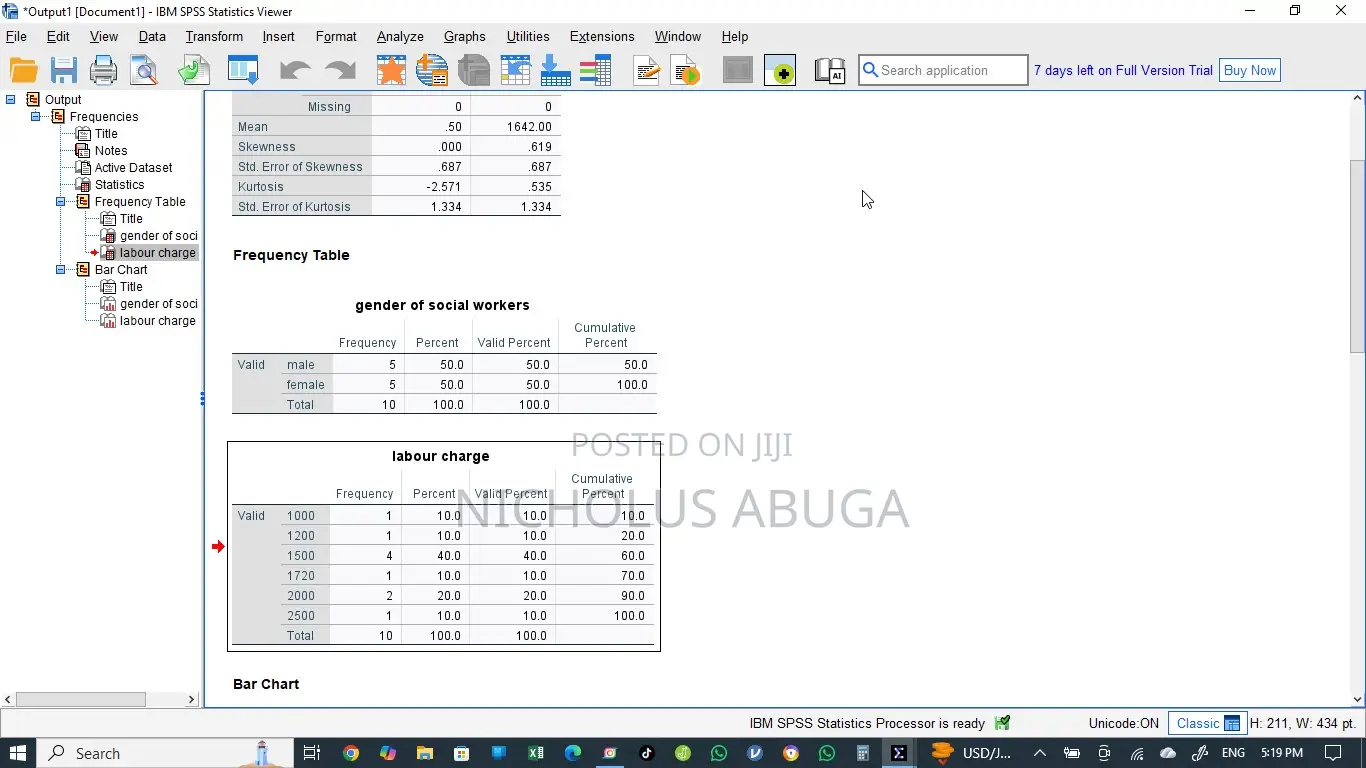Select Statistics item in outline tree
The image size is (1366, 768).
(120, 184)
